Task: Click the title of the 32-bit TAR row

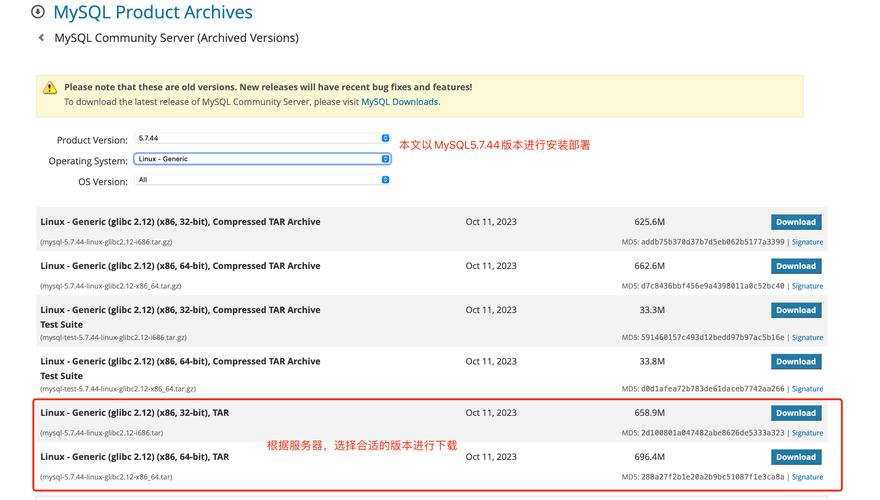Action: [135, 413]
